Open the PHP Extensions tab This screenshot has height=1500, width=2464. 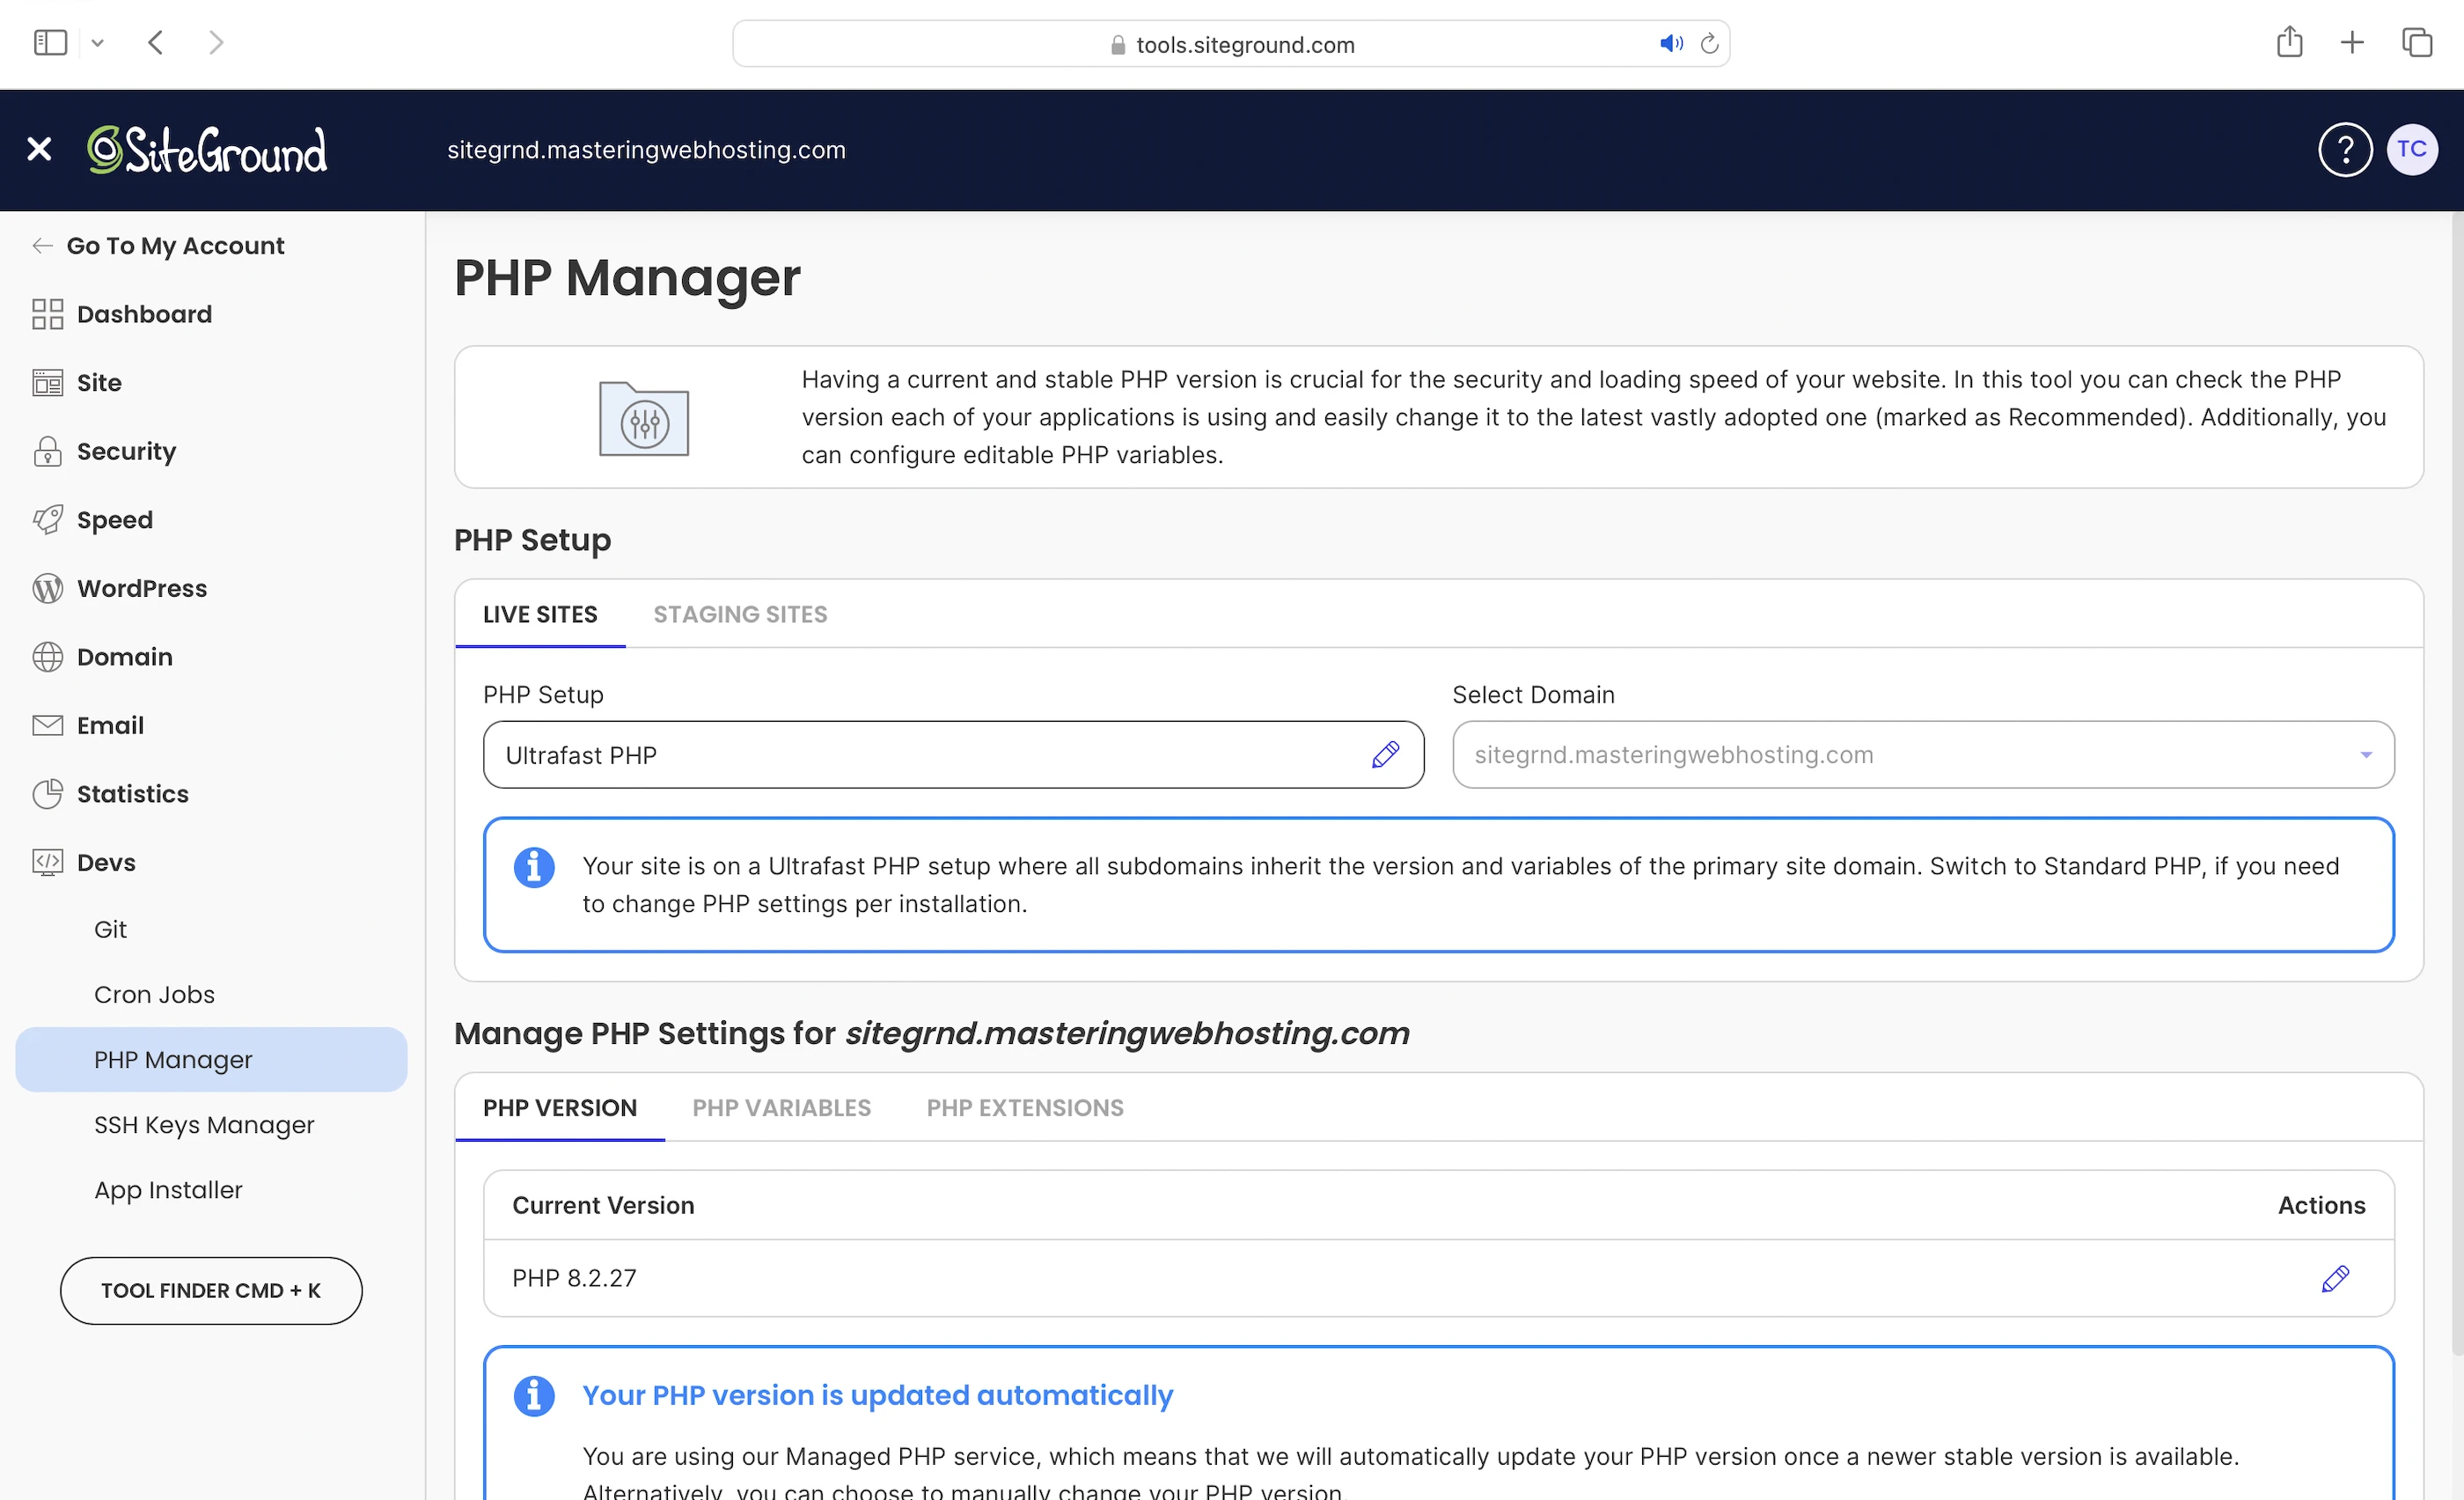coord(1024,1108)
